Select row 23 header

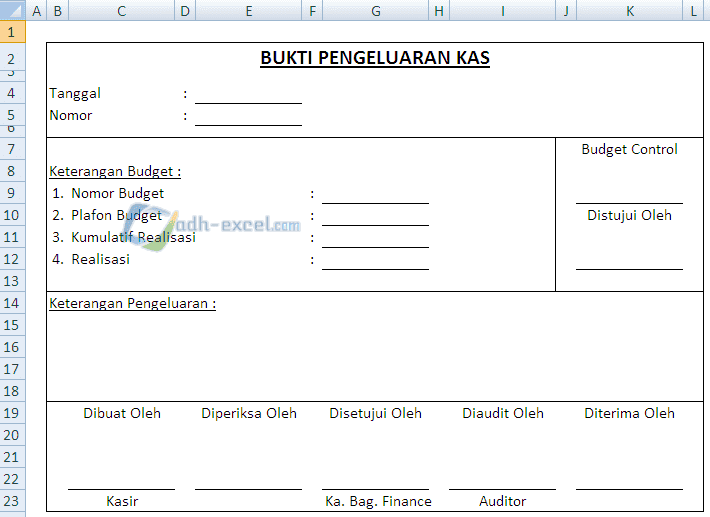pyautogui.click(x=13, y=501)
